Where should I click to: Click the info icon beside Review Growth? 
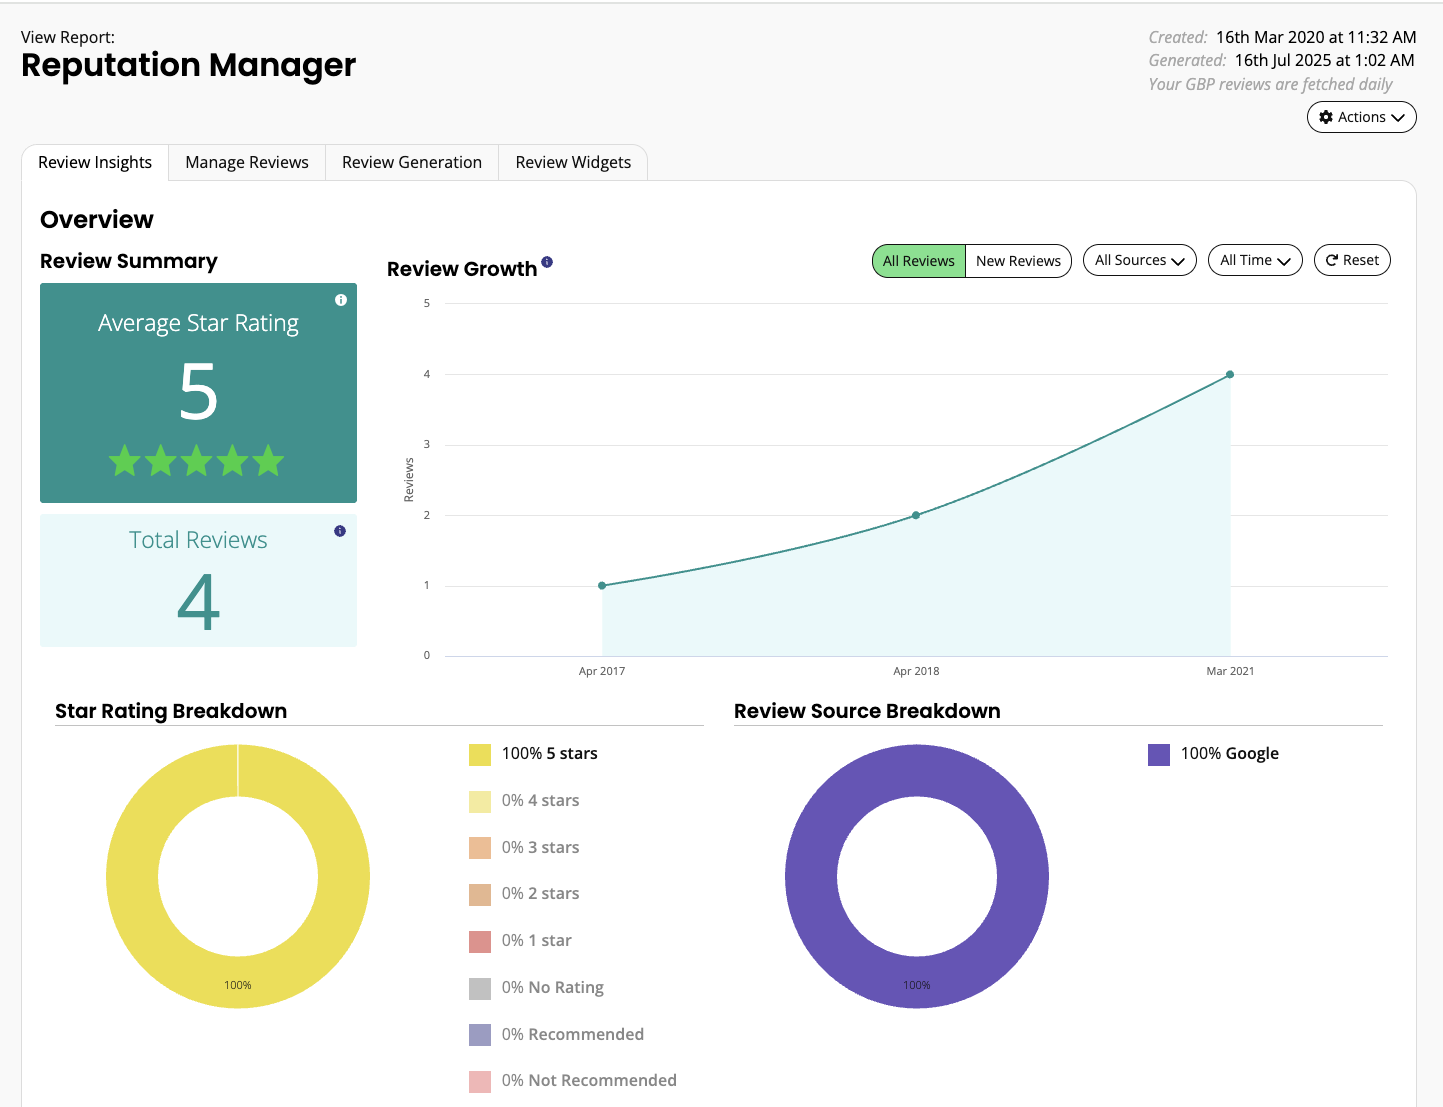(547, 261)
